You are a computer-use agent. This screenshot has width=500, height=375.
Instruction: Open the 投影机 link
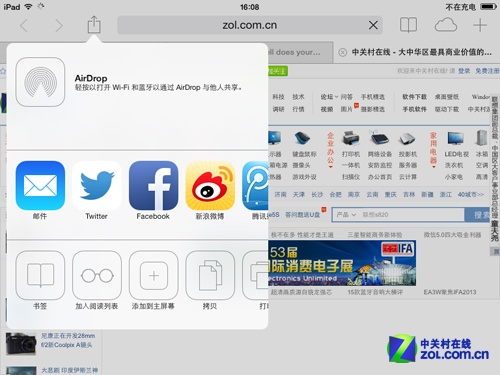[x=408, y=154]
